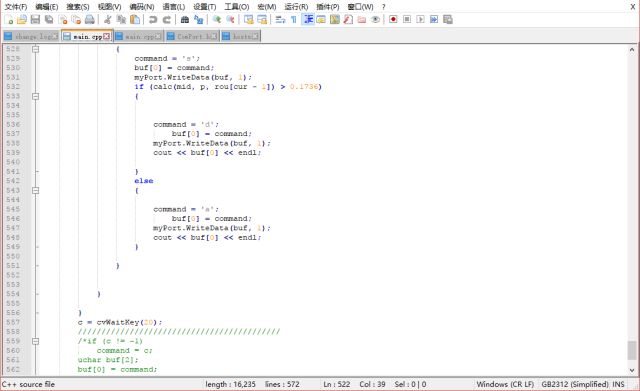This screenshot has height=391, width=640.
Task: Zoom in using the magnifier plus icon
Action: pyautogui.click(x=217, y=20)
